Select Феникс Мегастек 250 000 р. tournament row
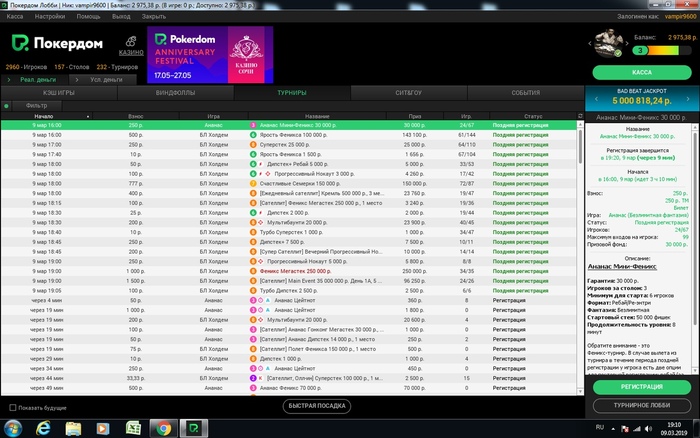 pos(289,271)
